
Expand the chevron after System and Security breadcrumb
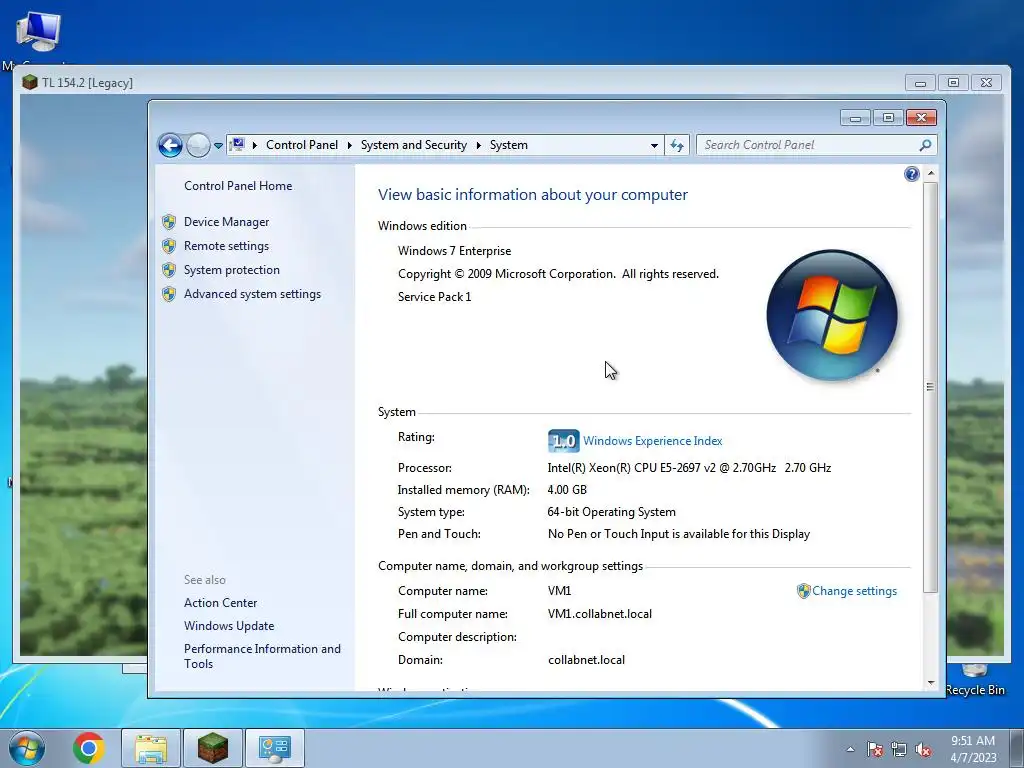pos(479,145)
